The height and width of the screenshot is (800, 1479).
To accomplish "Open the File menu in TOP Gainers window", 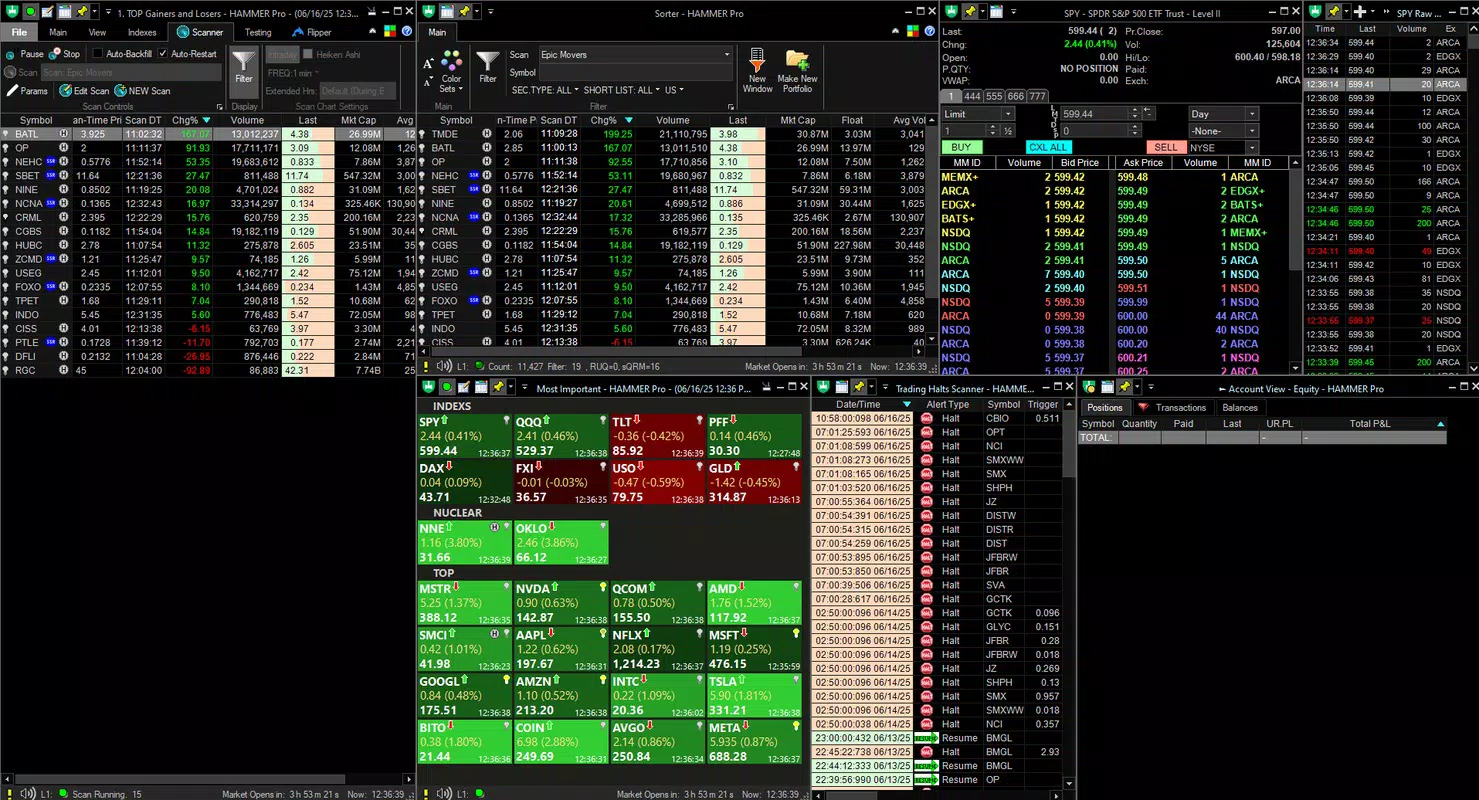I will click(x=19, y=32).
